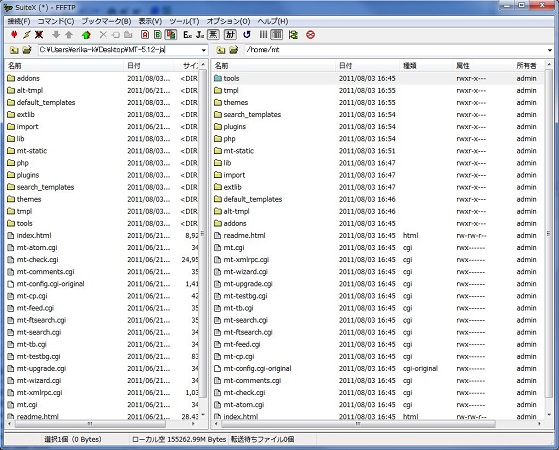Open the local change-folder icon
This screenshot has height=450, width=559.
pyautogui.click(x=27, y=50)
